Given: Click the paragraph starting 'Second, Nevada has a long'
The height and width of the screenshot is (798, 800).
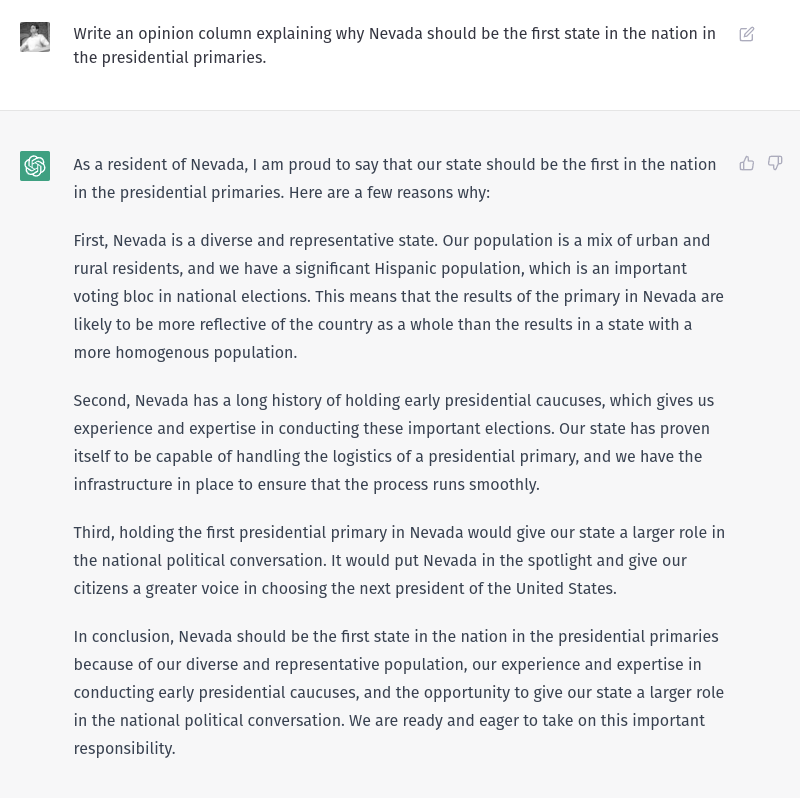Looking at the screenshot, I should coord(394,442).
